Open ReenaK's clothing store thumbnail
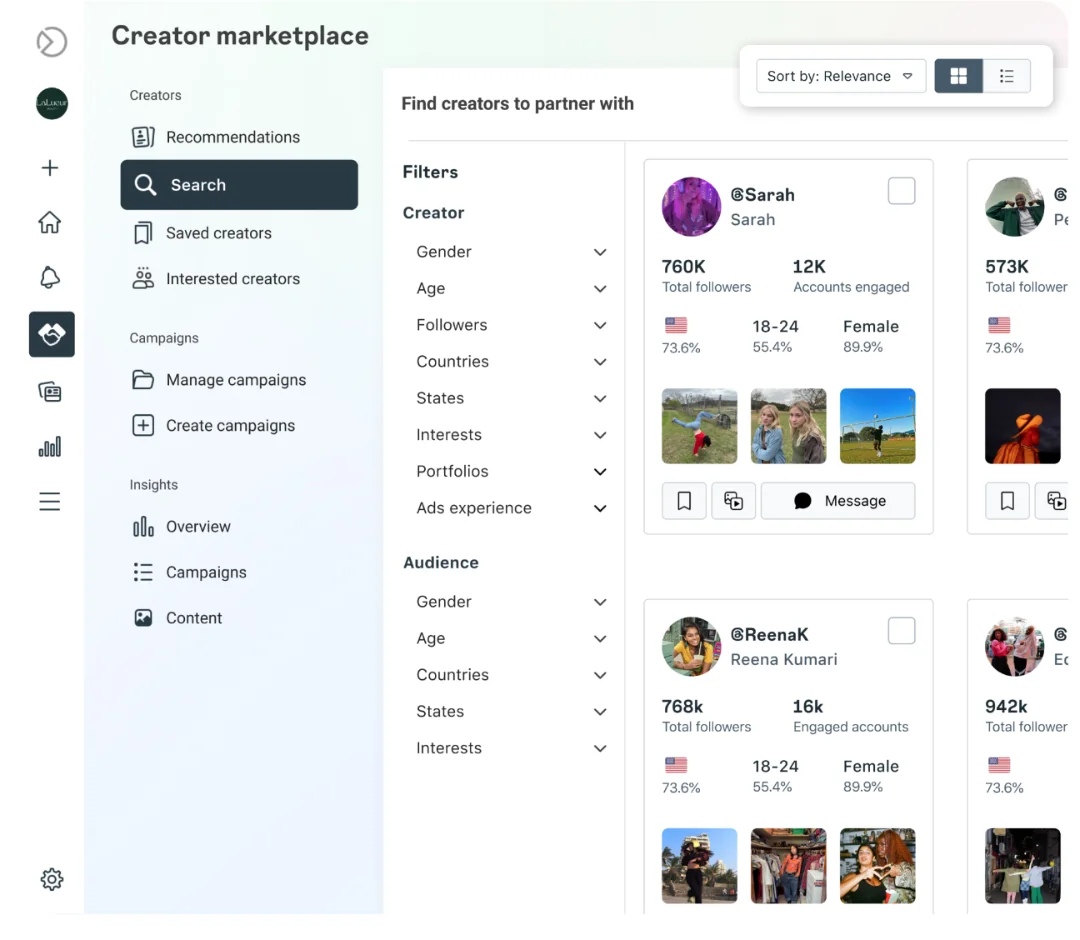The width and height of the screenshot is (1080, 940). [789, 866]
